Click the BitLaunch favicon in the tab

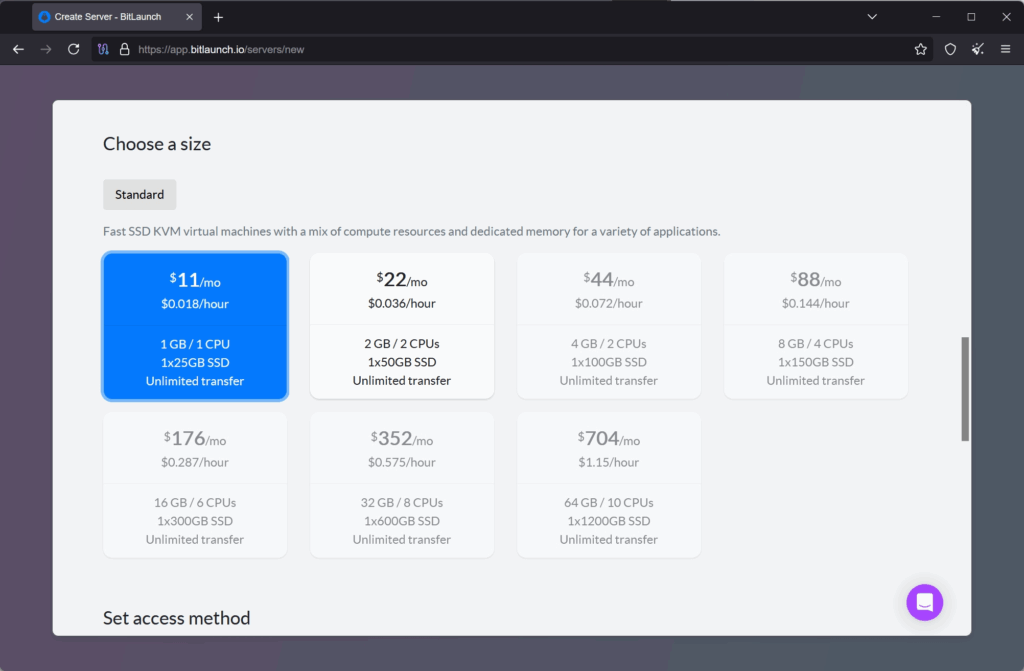pyautogui.click(x=44, y=17)
